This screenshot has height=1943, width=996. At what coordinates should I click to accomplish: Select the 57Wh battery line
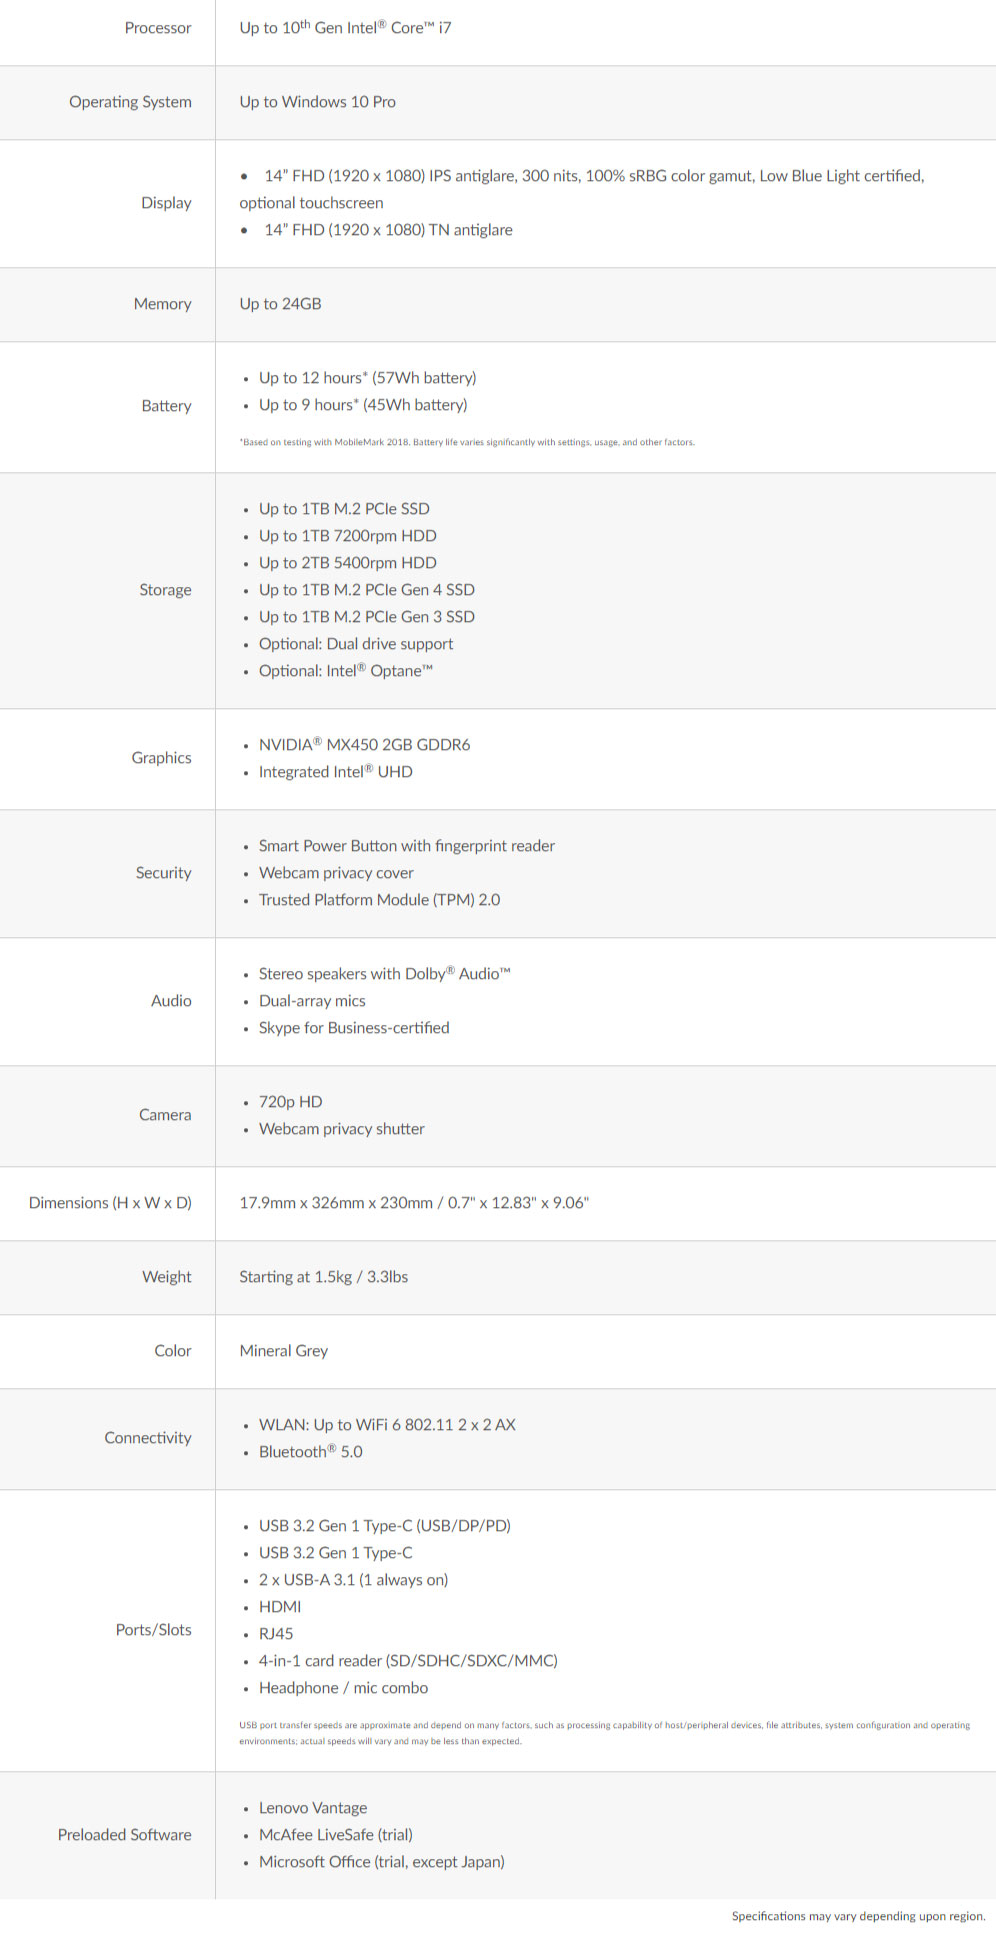pos(367,378)
